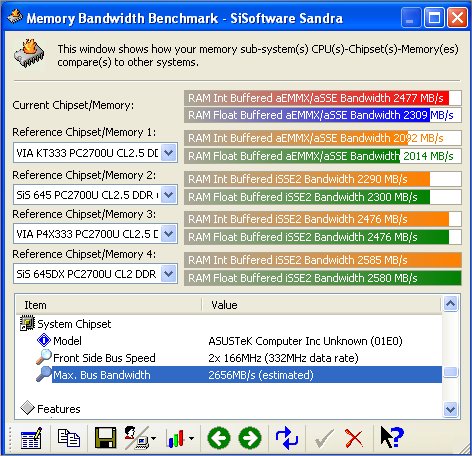Click the red RAM Int Buffered 2477 MB/s bar

pos(322,98)
